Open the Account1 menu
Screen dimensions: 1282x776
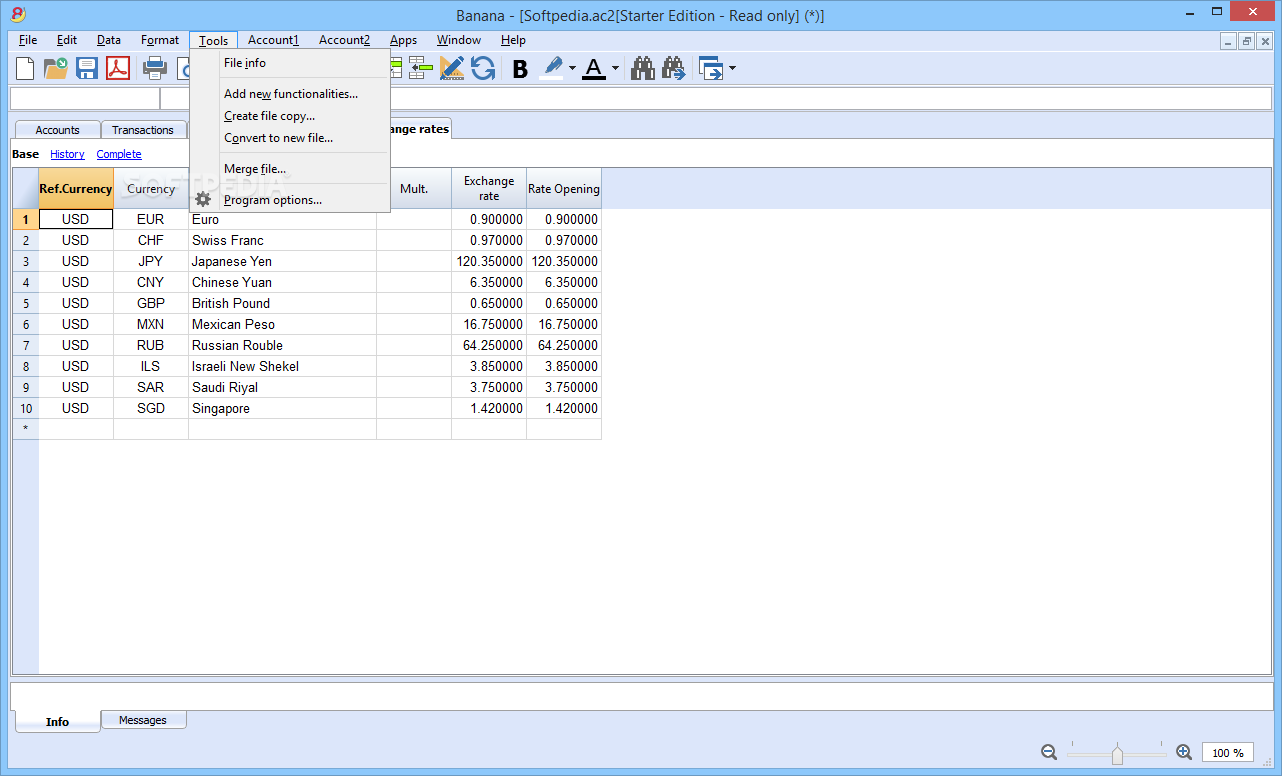click(x=273, y=40)
